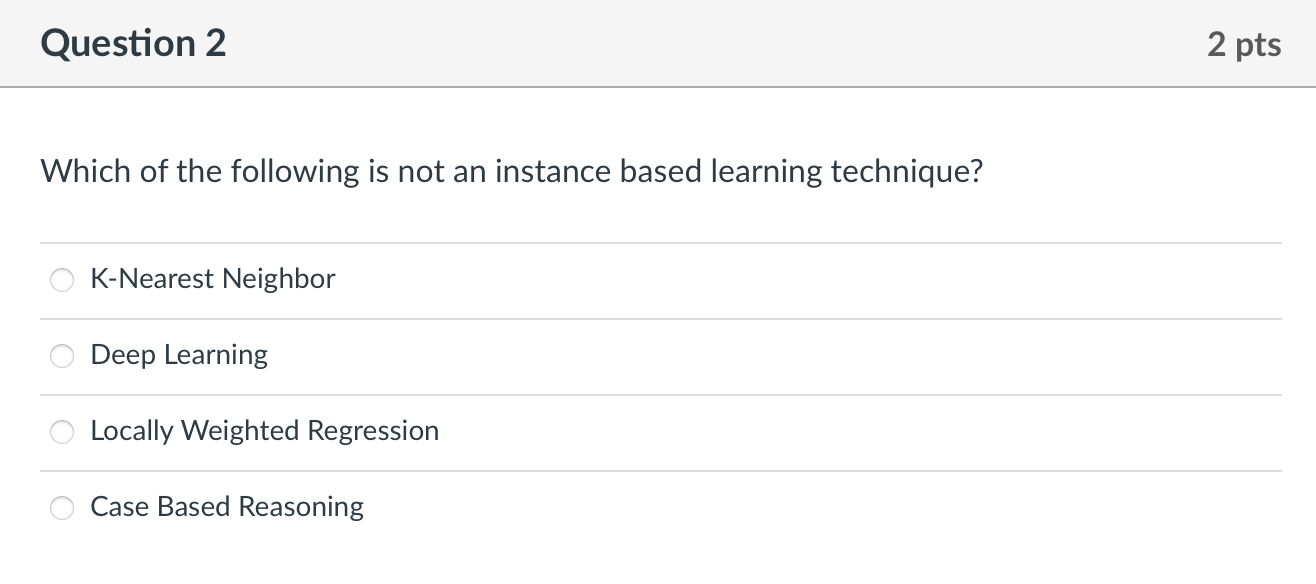This screenshot has width=1316, height=584.
Task: Click the "Deep Learning" answer label
Action: pos(179,355)
